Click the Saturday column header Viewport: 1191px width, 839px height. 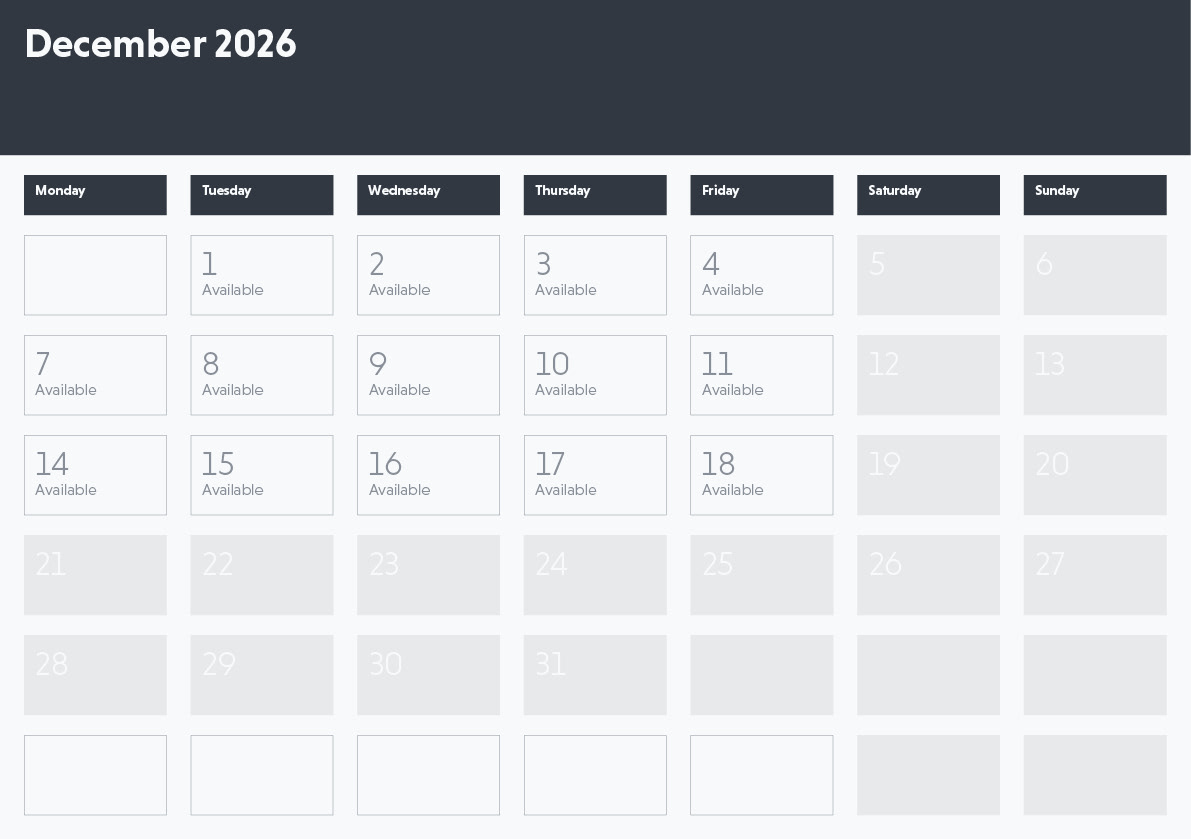point(928,194)
